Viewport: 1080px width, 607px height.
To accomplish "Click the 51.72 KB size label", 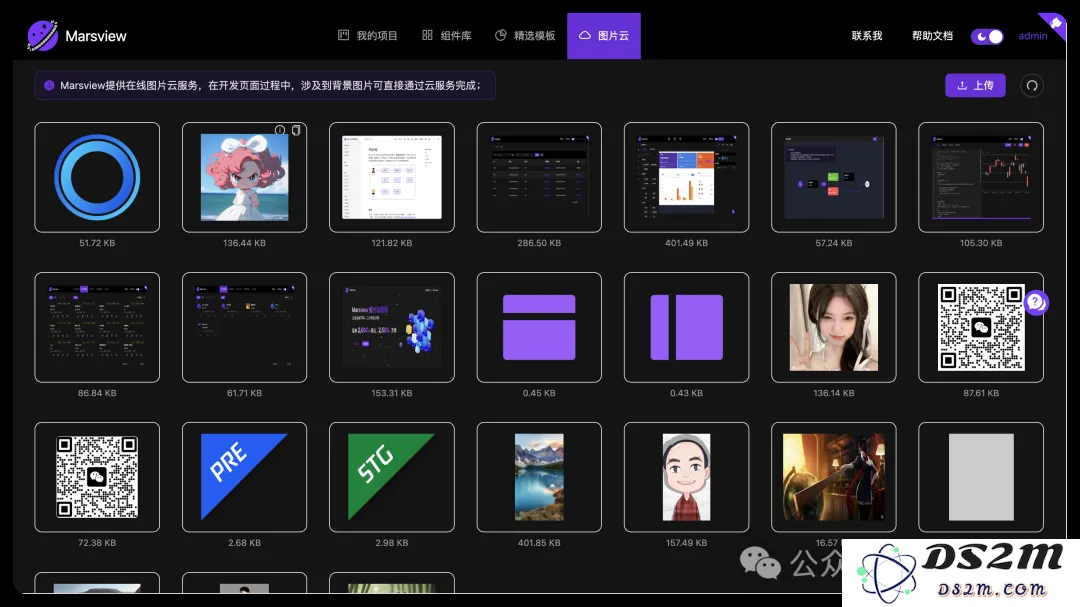I will click(97, 243).
